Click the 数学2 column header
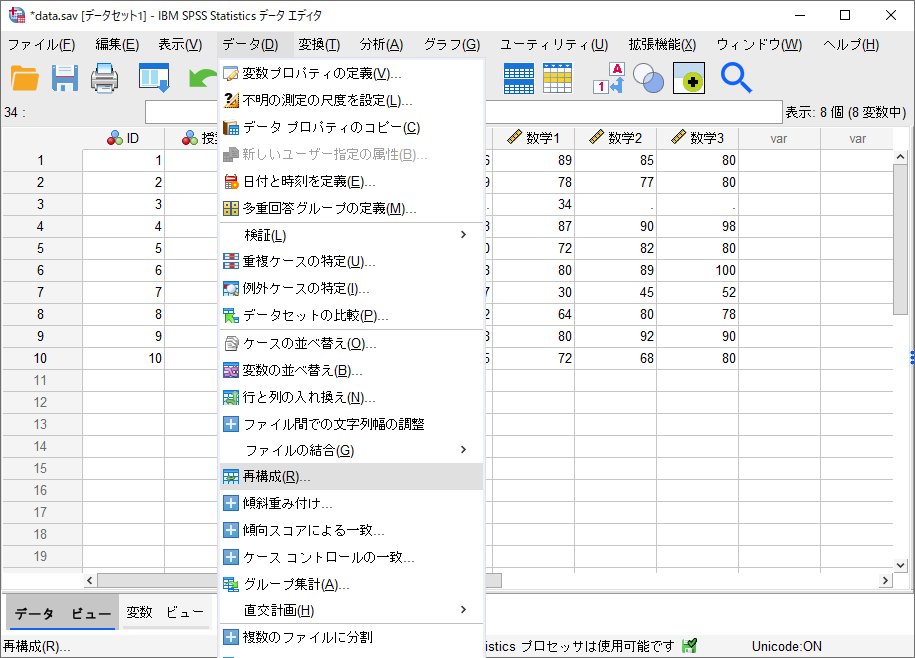 click(616, 138)
